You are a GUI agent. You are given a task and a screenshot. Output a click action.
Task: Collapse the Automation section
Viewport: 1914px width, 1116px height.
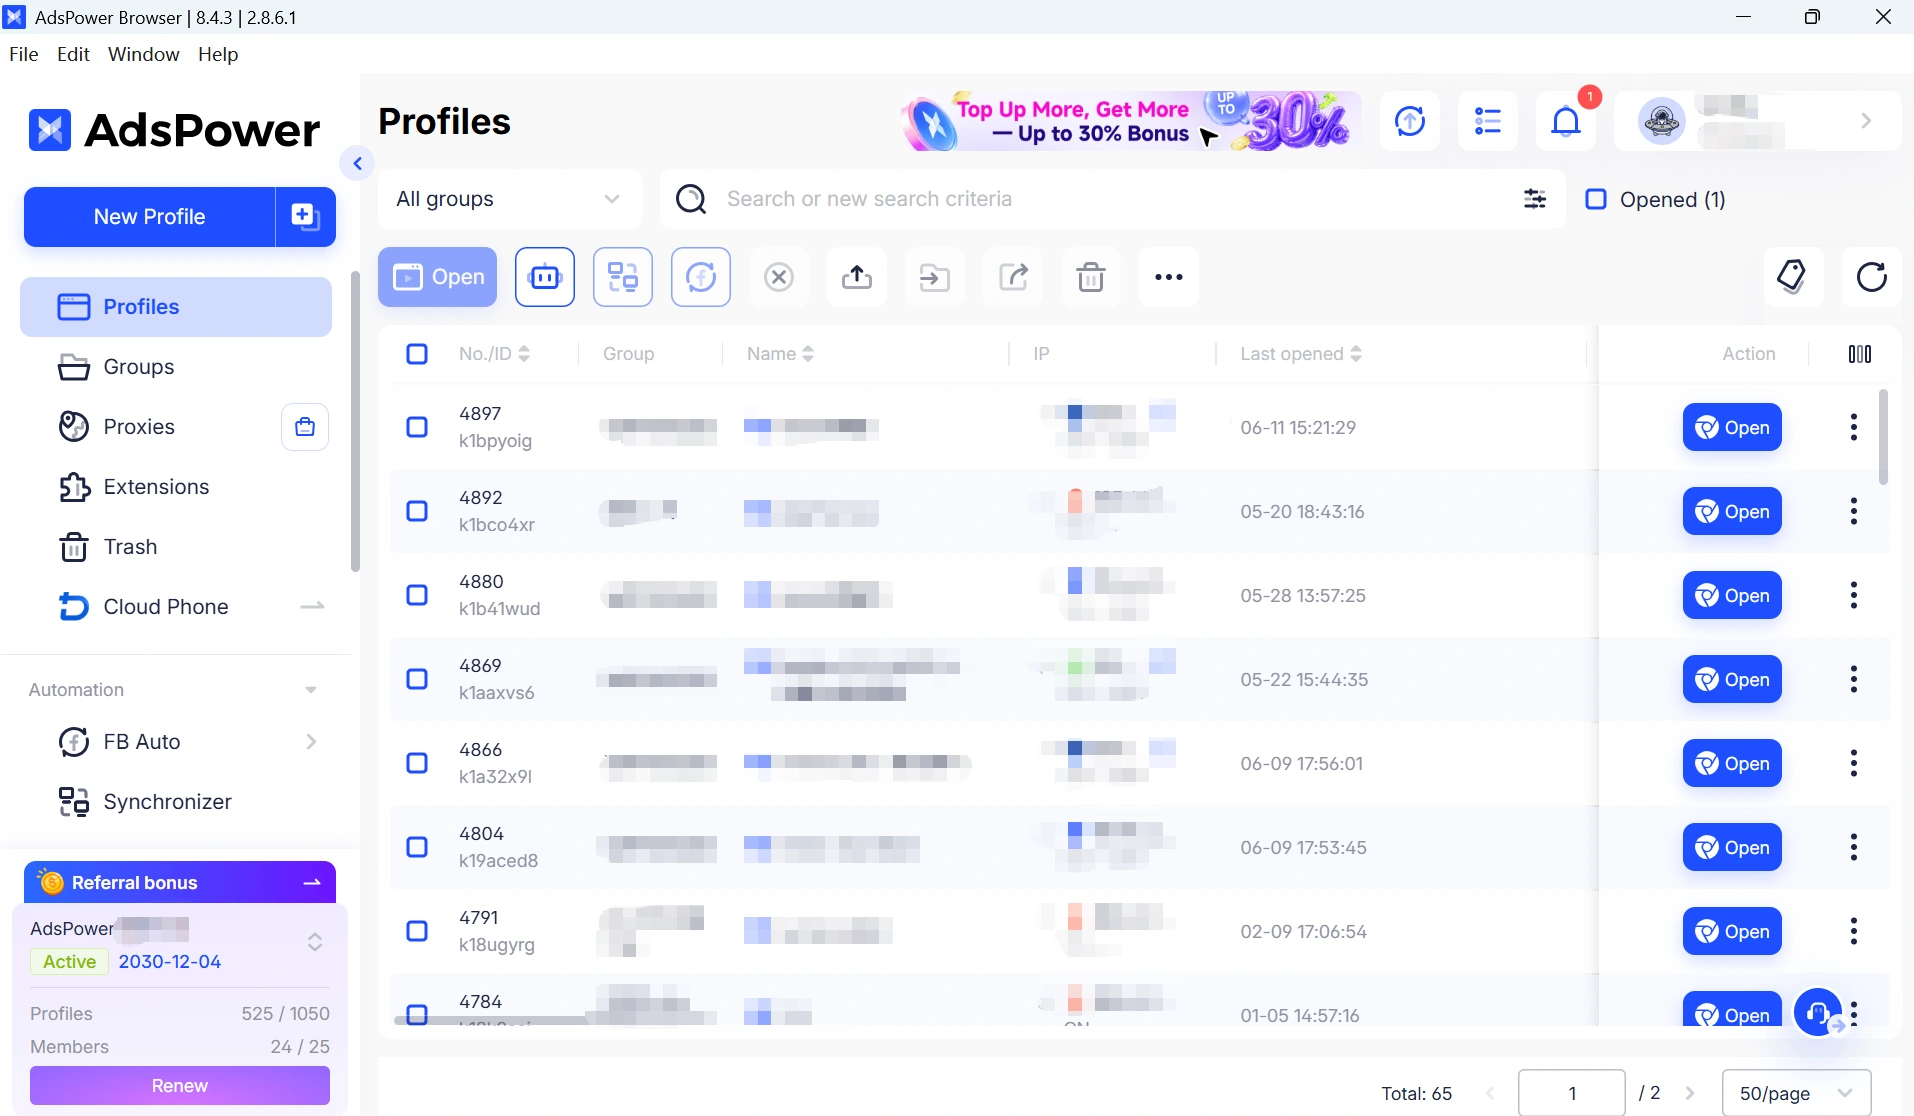pyautogui.click(x=311, y=690)
